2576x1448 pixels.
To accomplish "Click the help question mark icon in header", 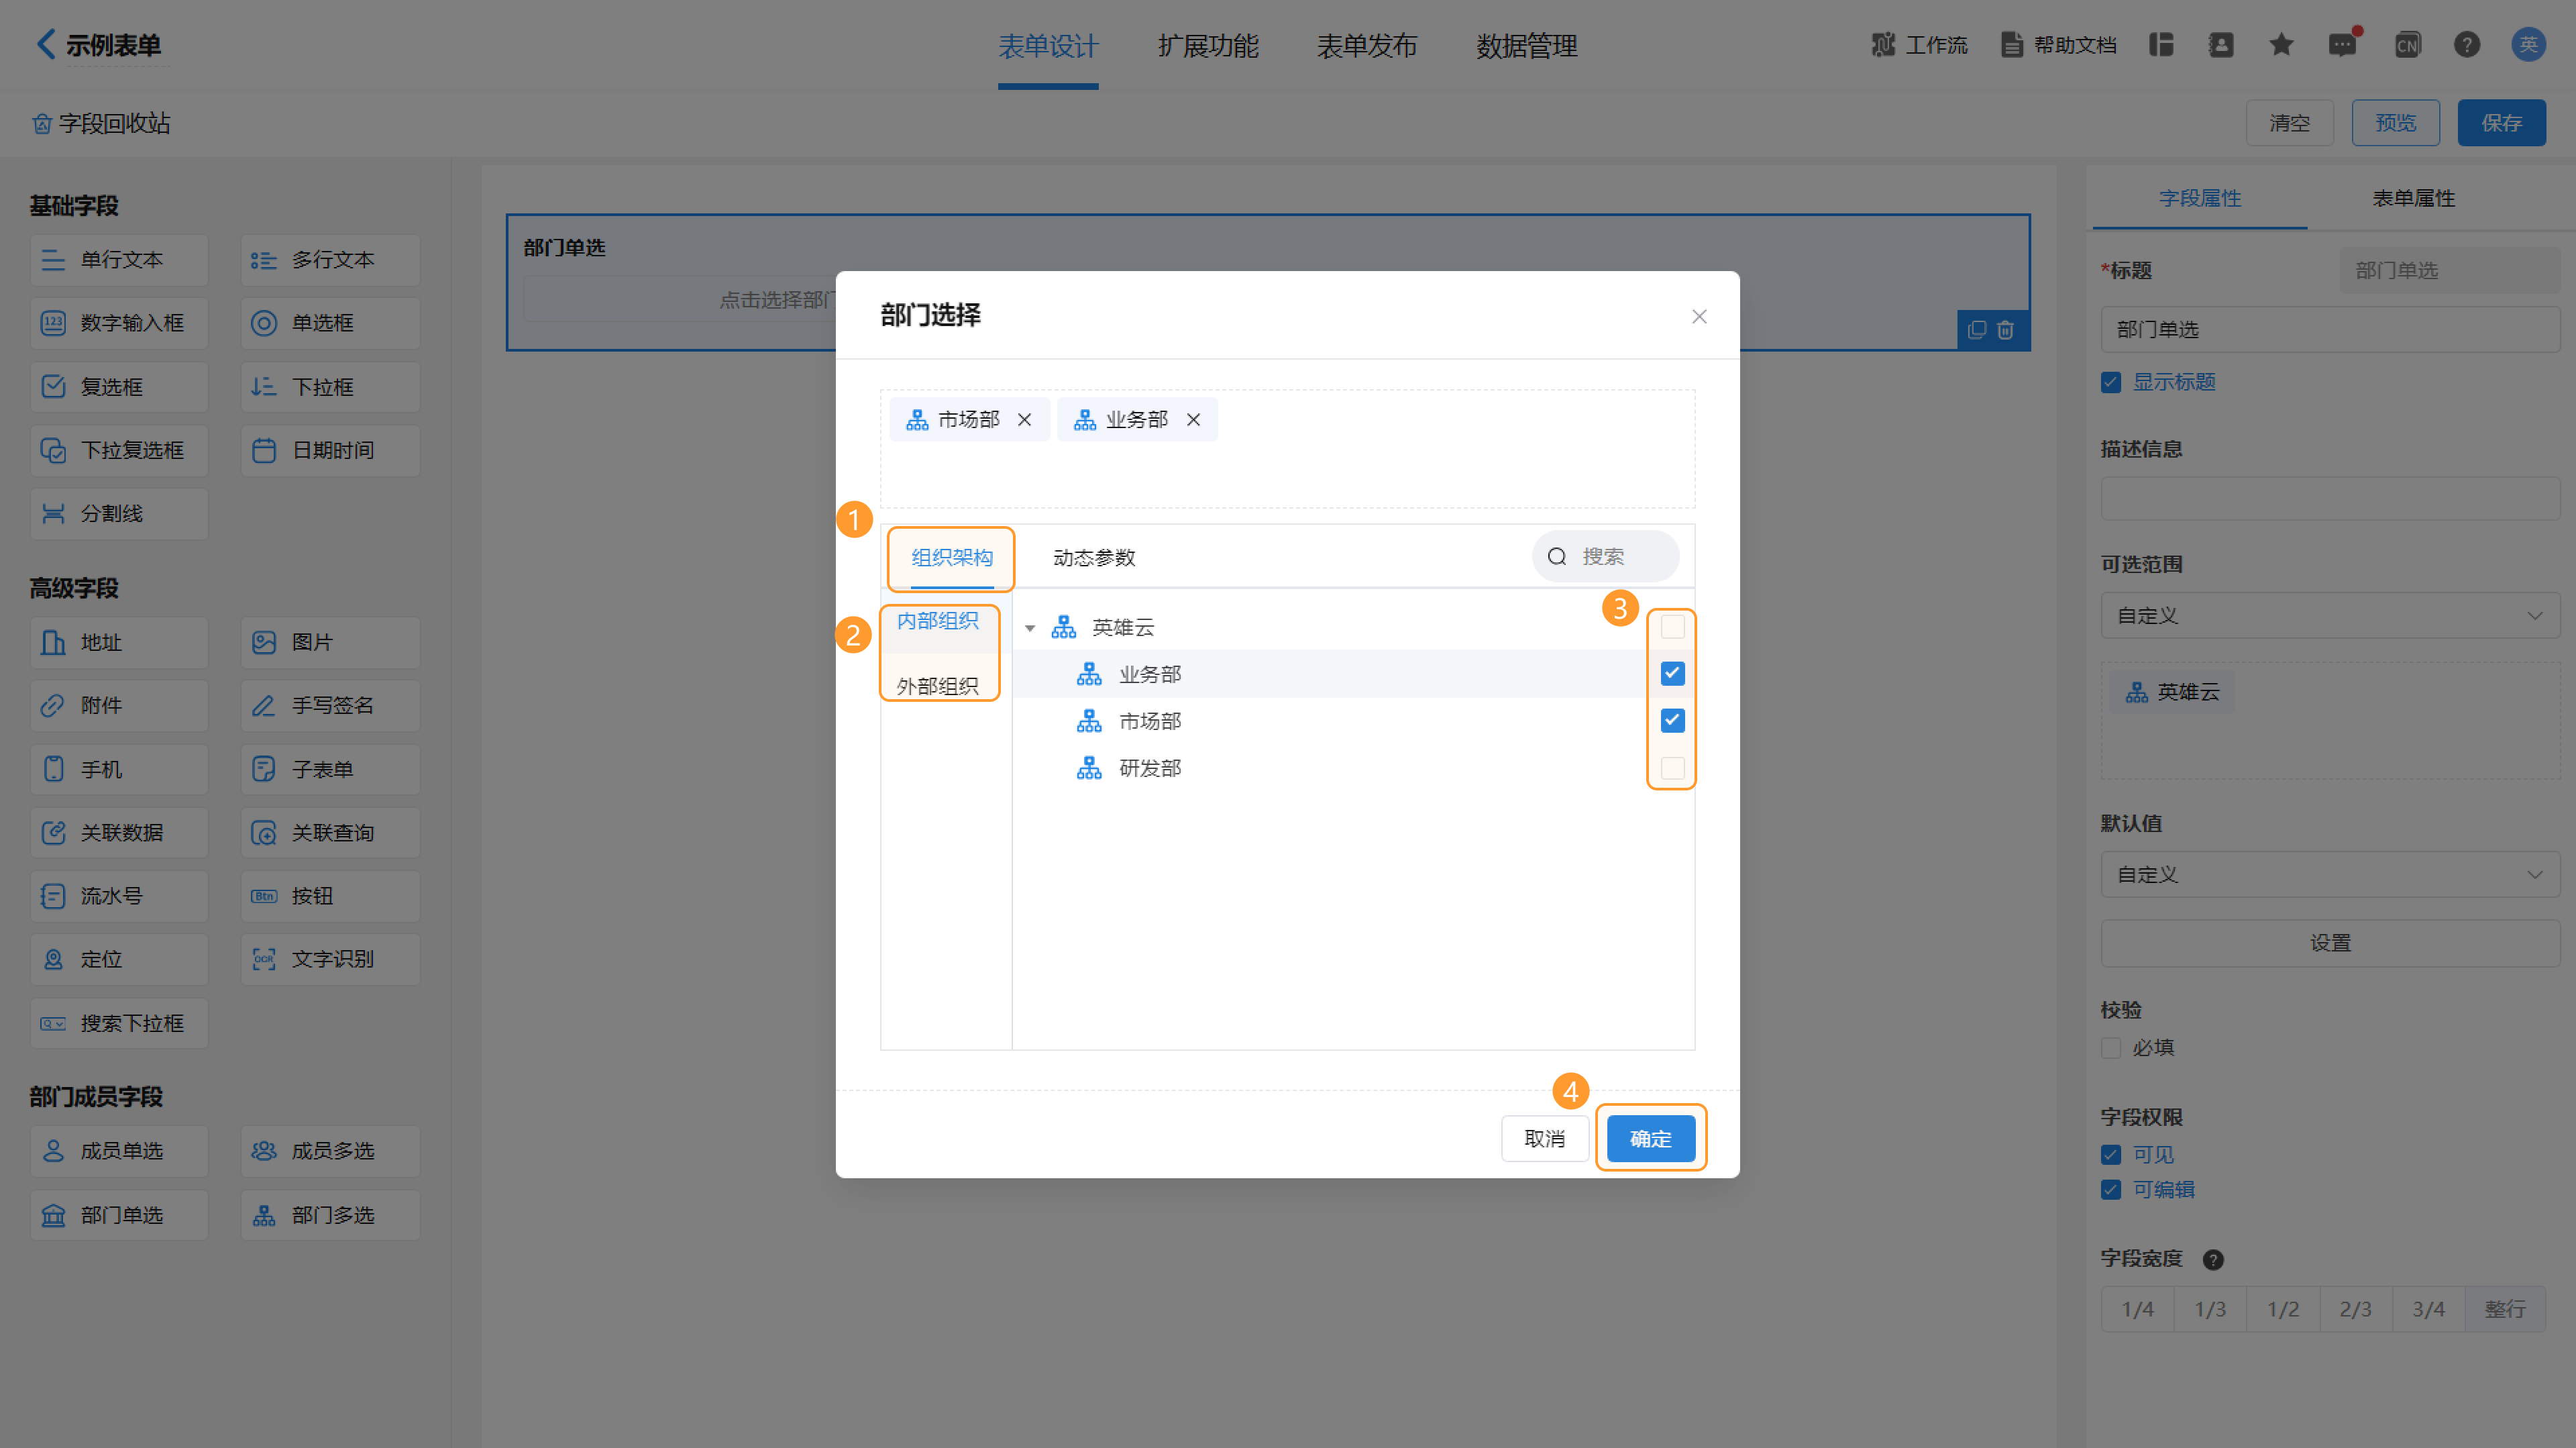I will [x=2467, y=44].
